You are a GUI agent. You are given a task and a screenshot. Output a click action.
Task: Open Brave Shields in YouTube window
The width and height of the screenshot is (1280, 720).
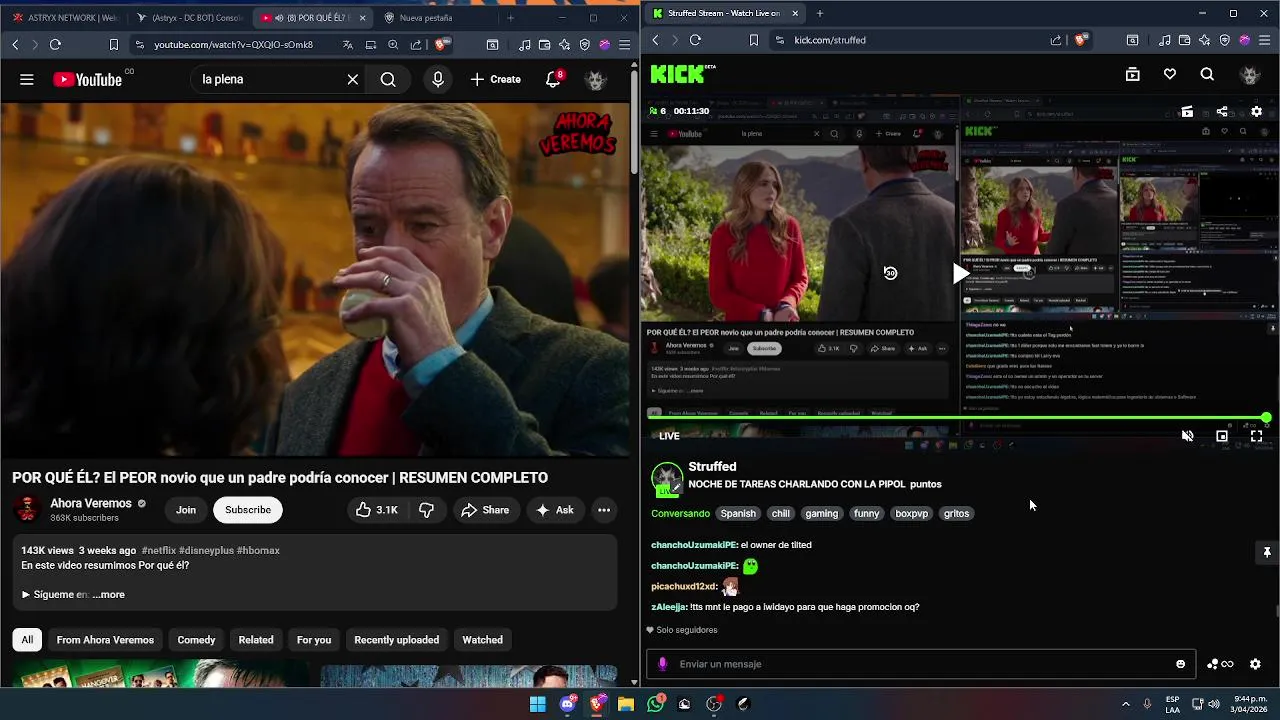442,44
